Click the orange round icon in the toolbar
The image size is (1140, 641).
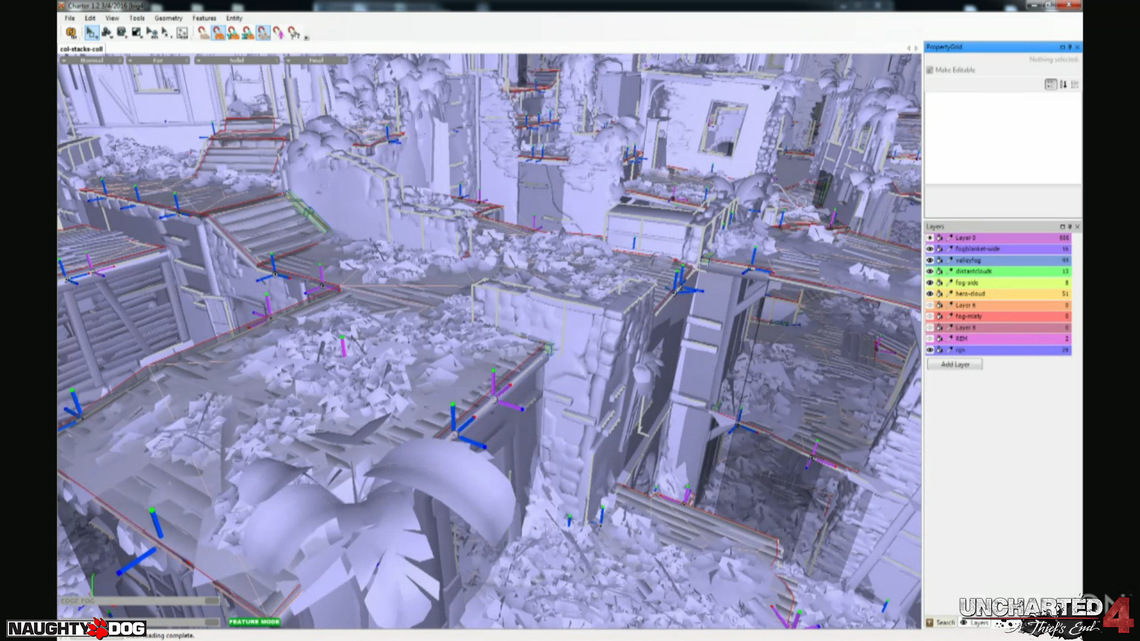(71, 33)
